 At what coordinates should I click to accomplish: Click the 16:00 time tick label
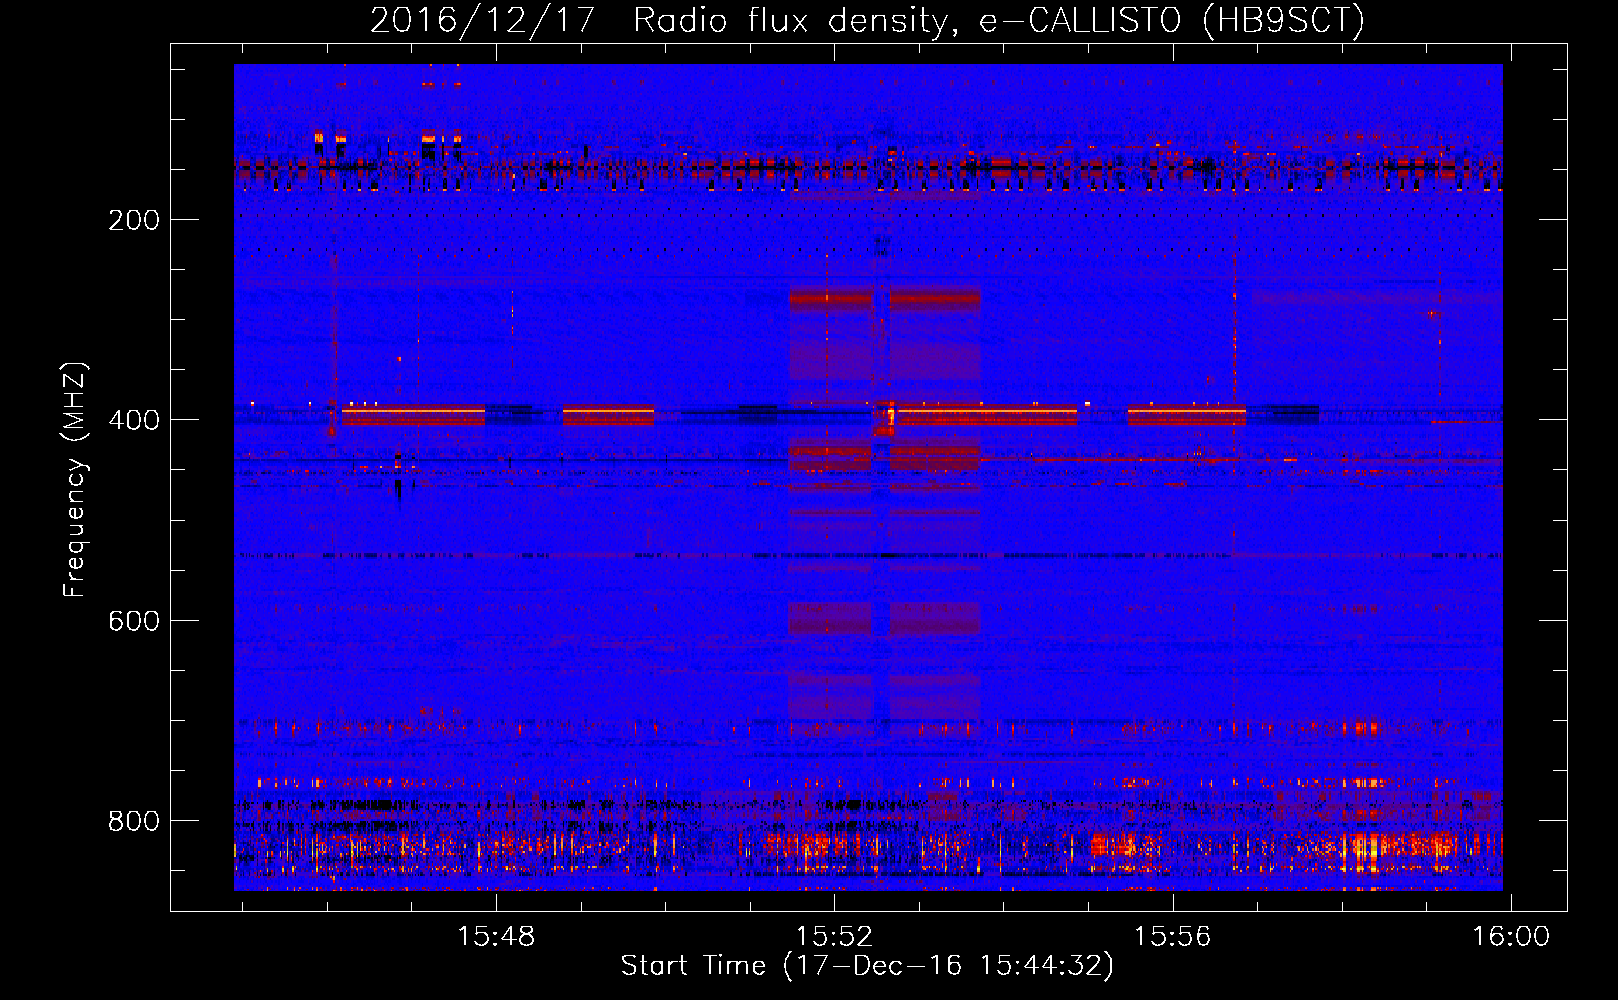click(1510, 936)
